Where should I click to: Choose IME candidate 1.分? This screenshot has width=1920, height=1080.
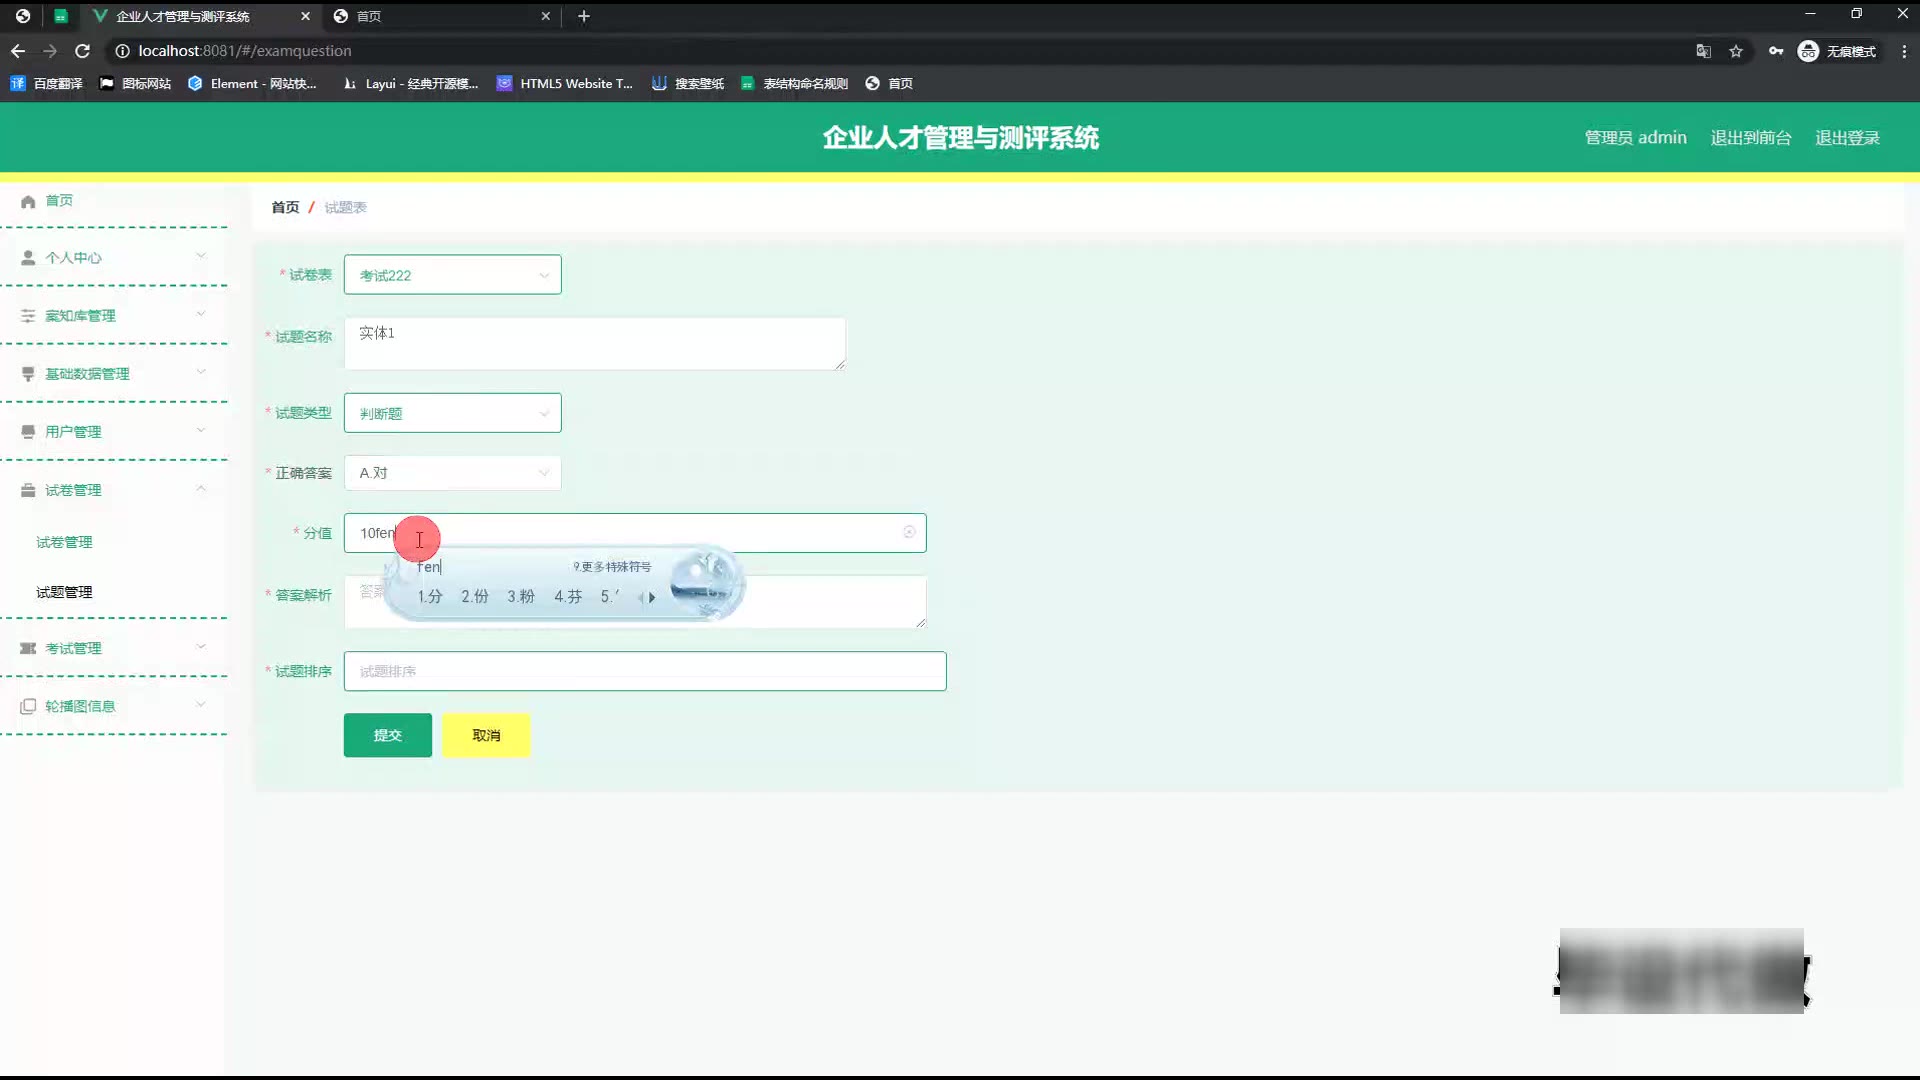(x=430, y=596)
